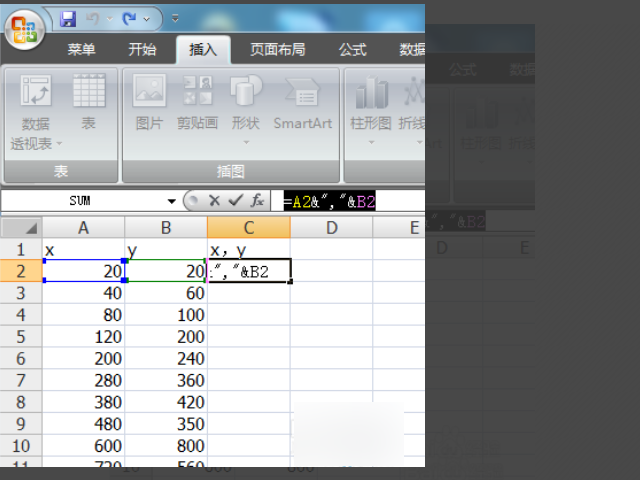The height and width of the screenshot is (480, 640).
Task: Insert a table using the 表 icon
Action: 89,102
